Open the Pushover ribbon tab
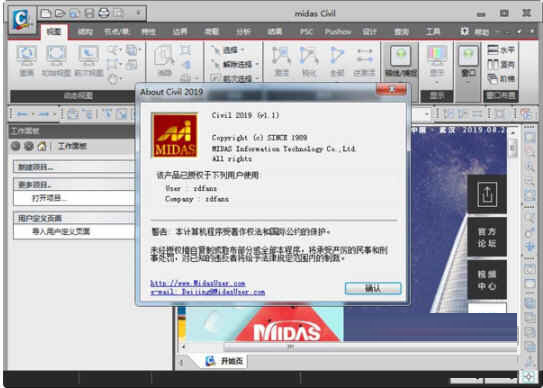 pos(338,32)
